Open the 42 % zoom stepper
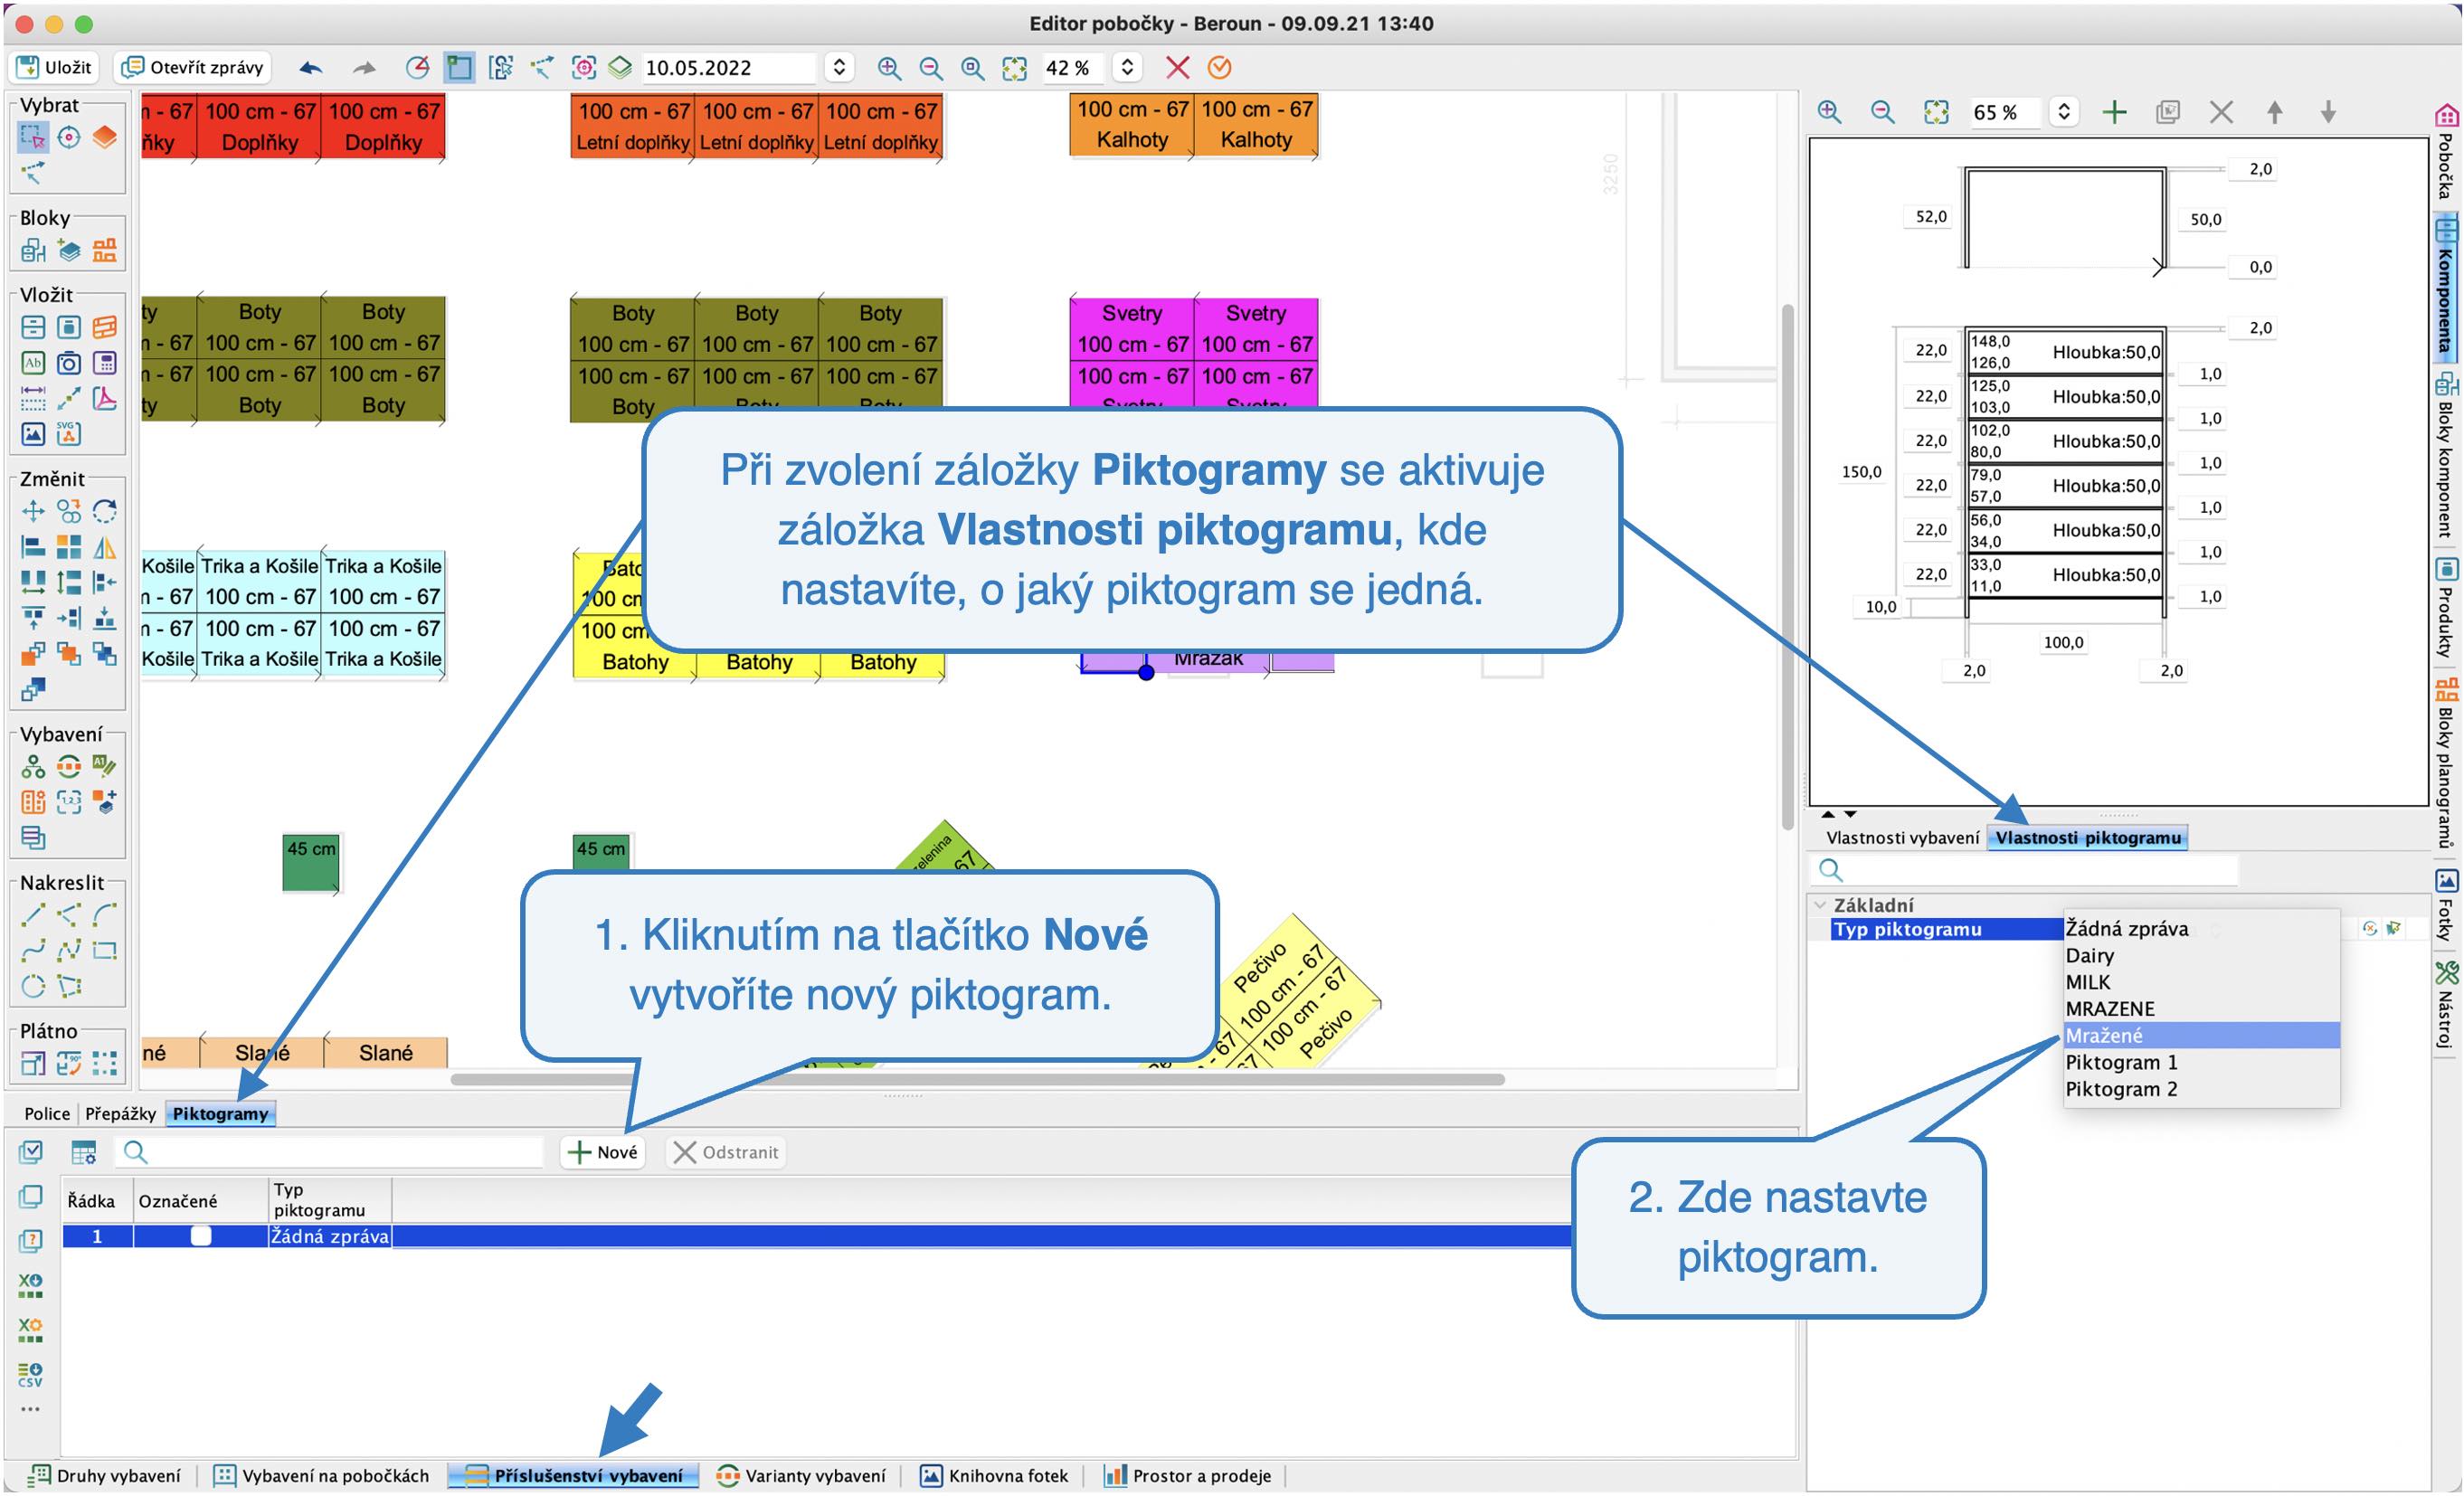Viewport: 2464px width, 1496px height. click(x=1127, y=67)
